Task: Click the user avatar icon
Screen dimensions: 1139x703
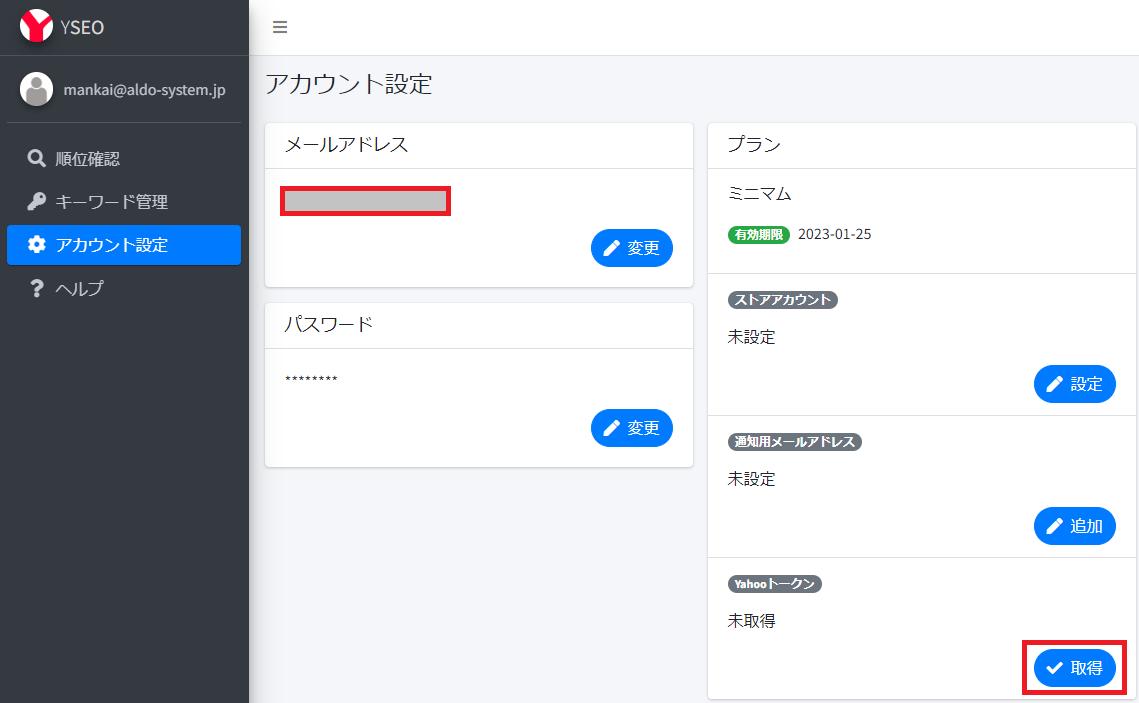Action: pos(37,89)
